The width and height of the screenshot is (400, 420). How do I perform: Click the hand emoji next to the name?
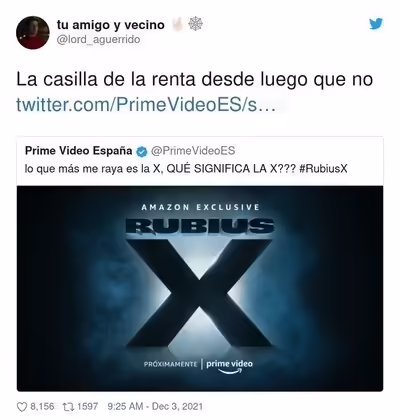click(x=177, y=24)
